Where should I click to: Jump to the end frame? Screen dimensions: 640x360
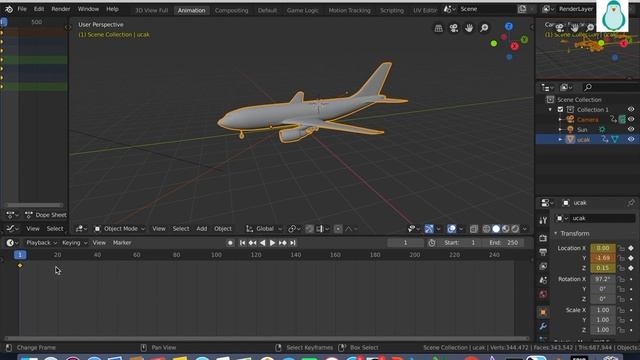point(293,243)
